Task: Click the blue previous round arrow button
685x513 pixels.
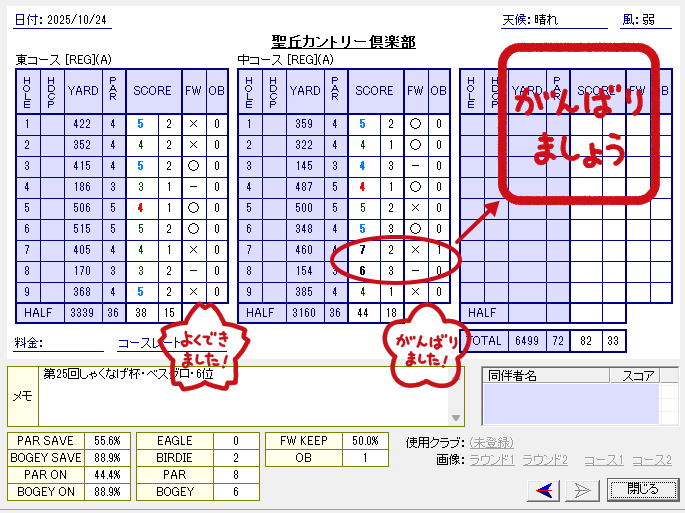Action: click(545, 489)
